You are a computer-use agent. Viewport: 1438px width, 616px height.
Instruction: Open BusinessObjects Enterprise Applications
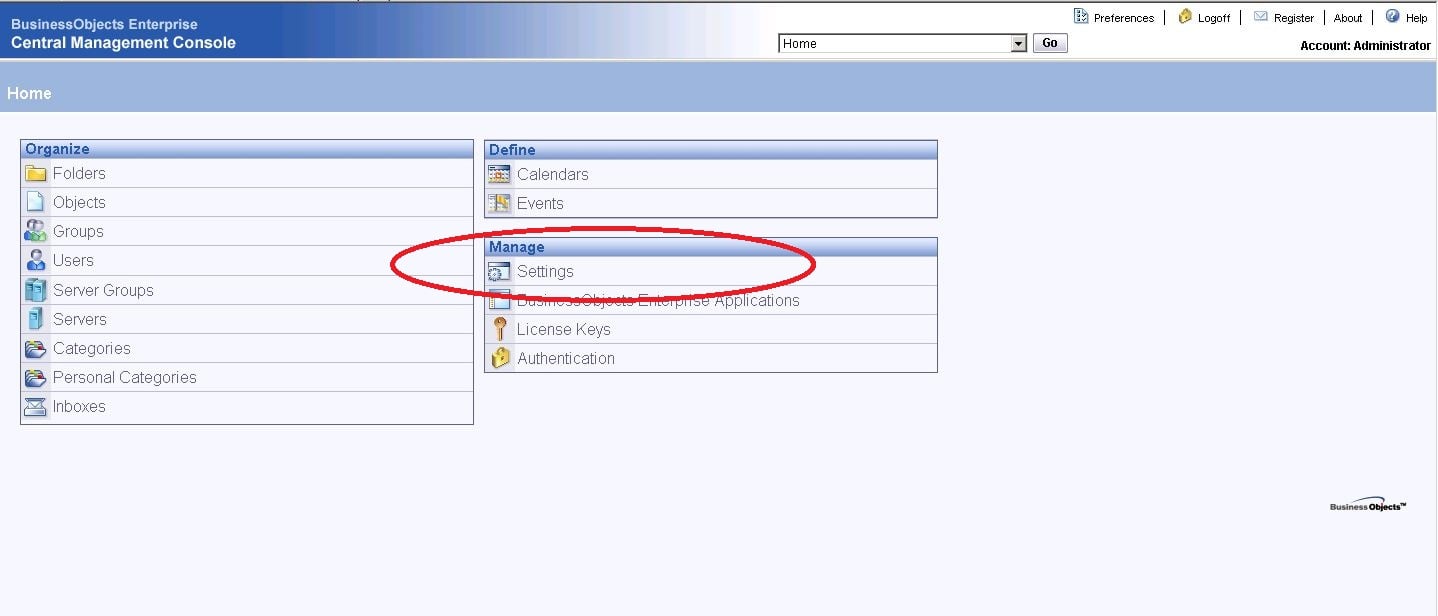point(500,299)
